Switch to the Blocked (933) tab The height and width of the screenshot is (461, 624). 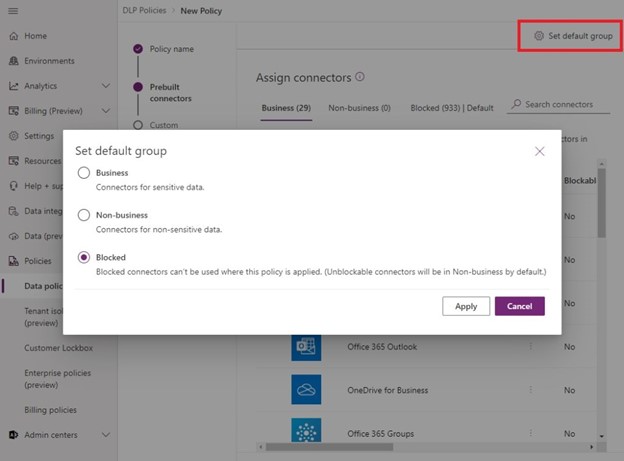point(438,106)
